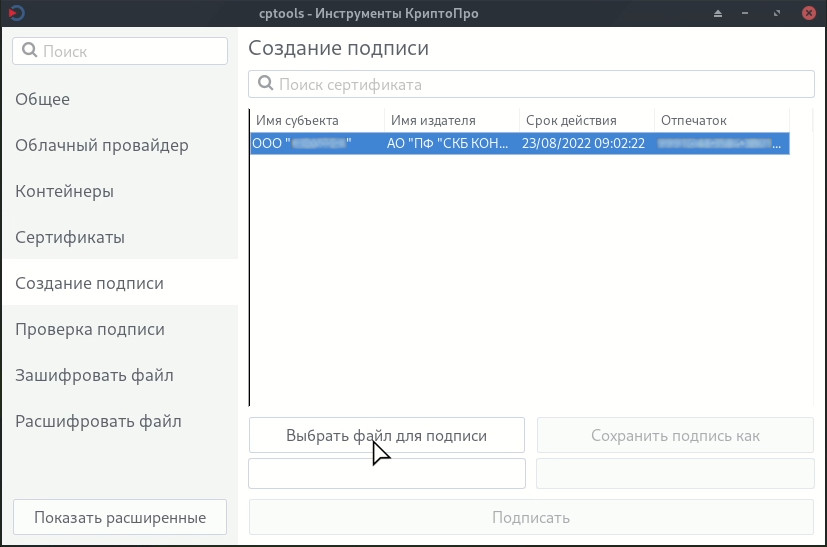Sort by Срок действия column header
This screenshot has width=827, height=547.
(x=587, y=120)
